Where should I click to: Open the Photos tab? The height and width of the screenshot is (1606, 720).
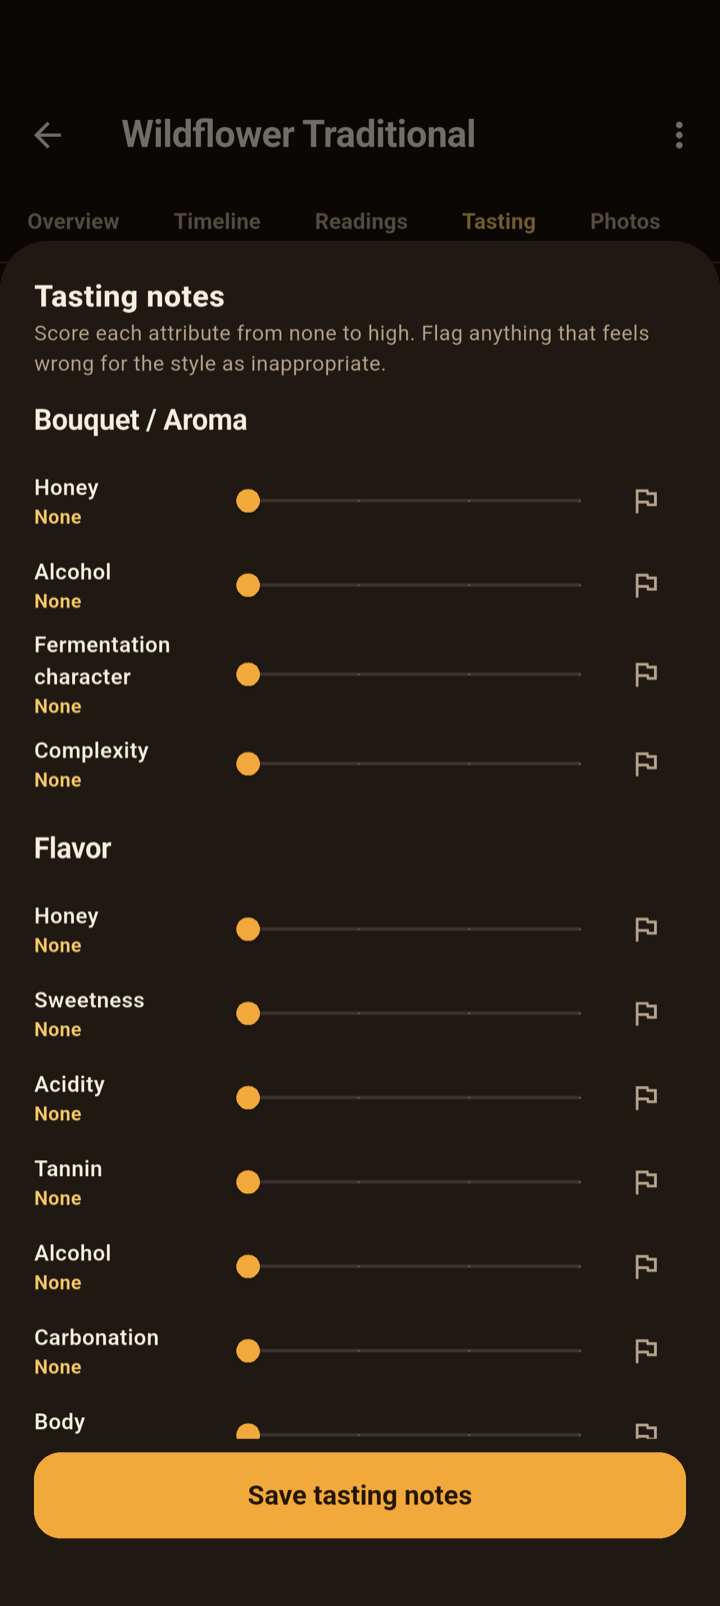click(x=625, y=222)
